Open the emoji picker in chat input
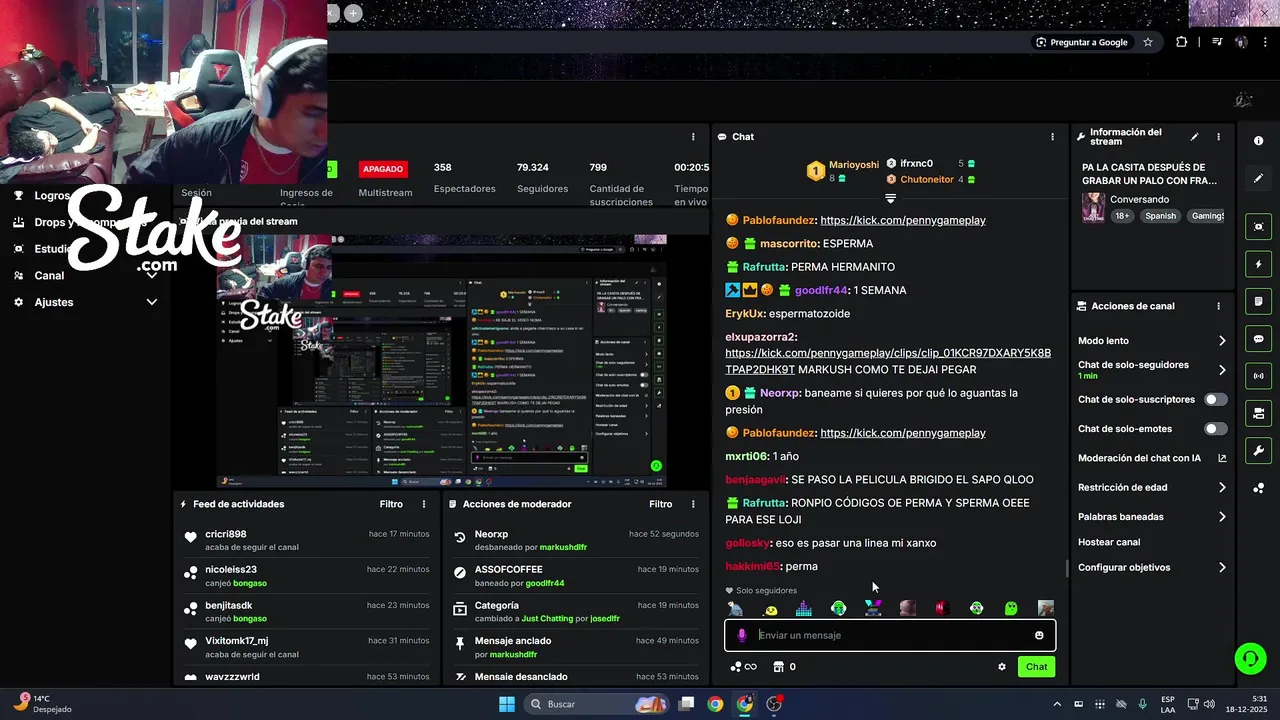1280x720 pixels. (1039, 635)
